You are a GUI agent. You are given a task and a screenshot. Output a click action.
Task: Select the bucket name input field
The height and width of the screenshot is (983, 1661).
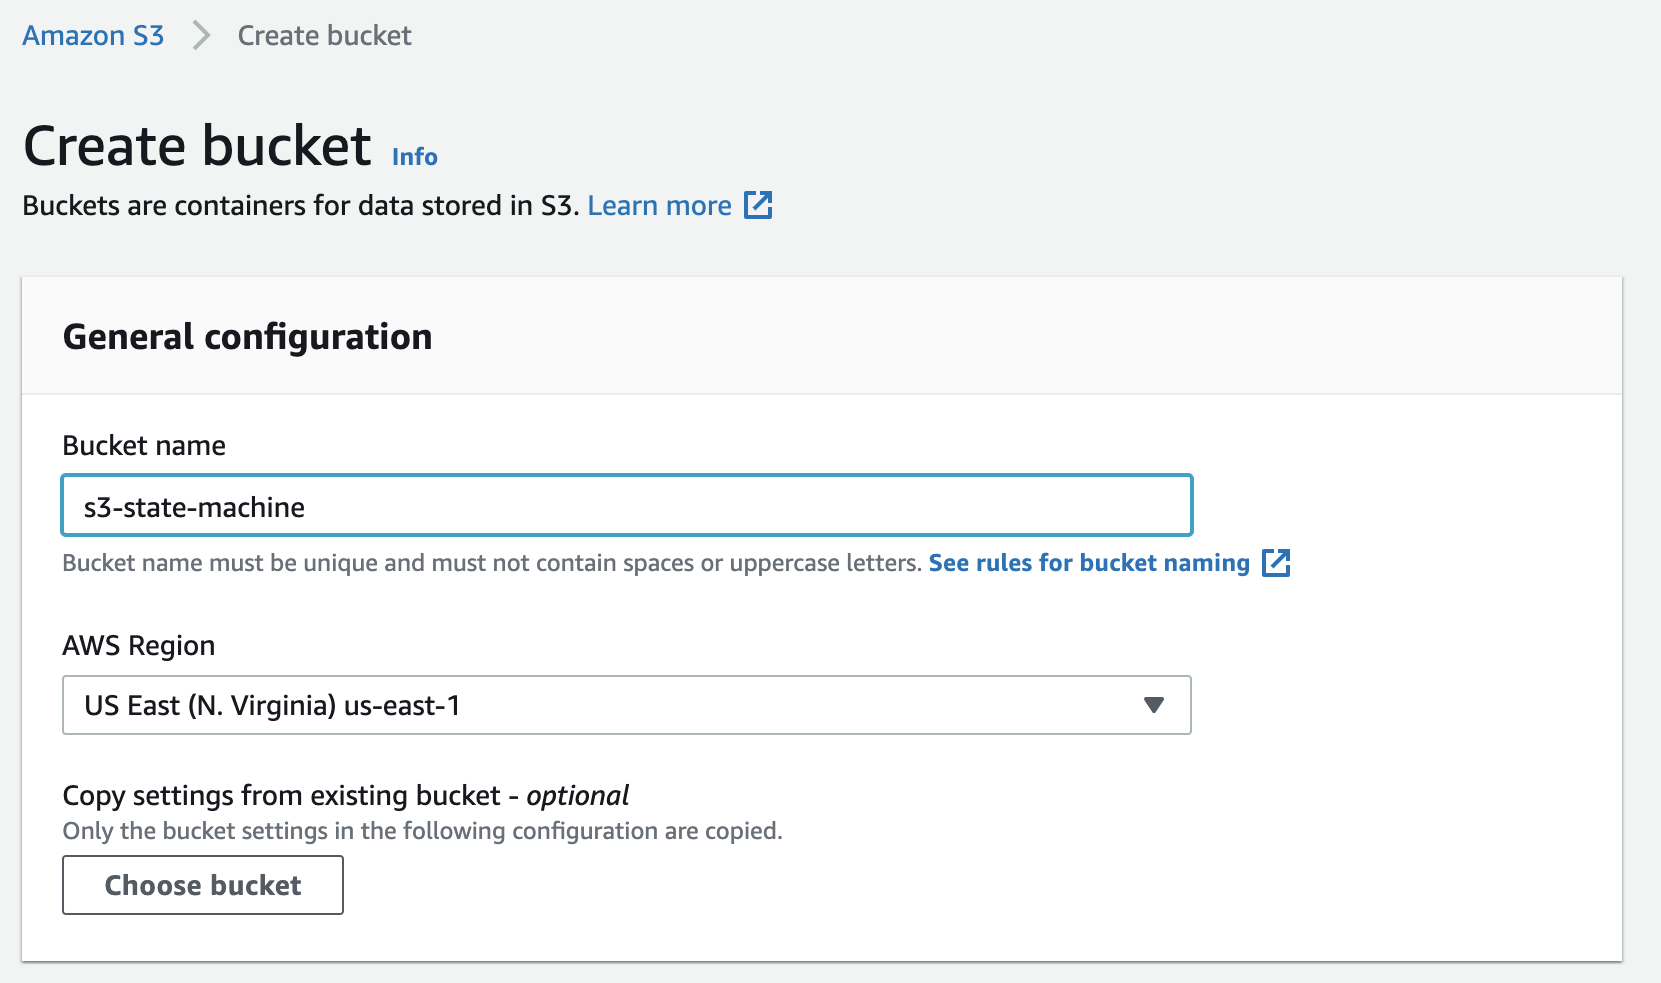click(x=627, y=505)
